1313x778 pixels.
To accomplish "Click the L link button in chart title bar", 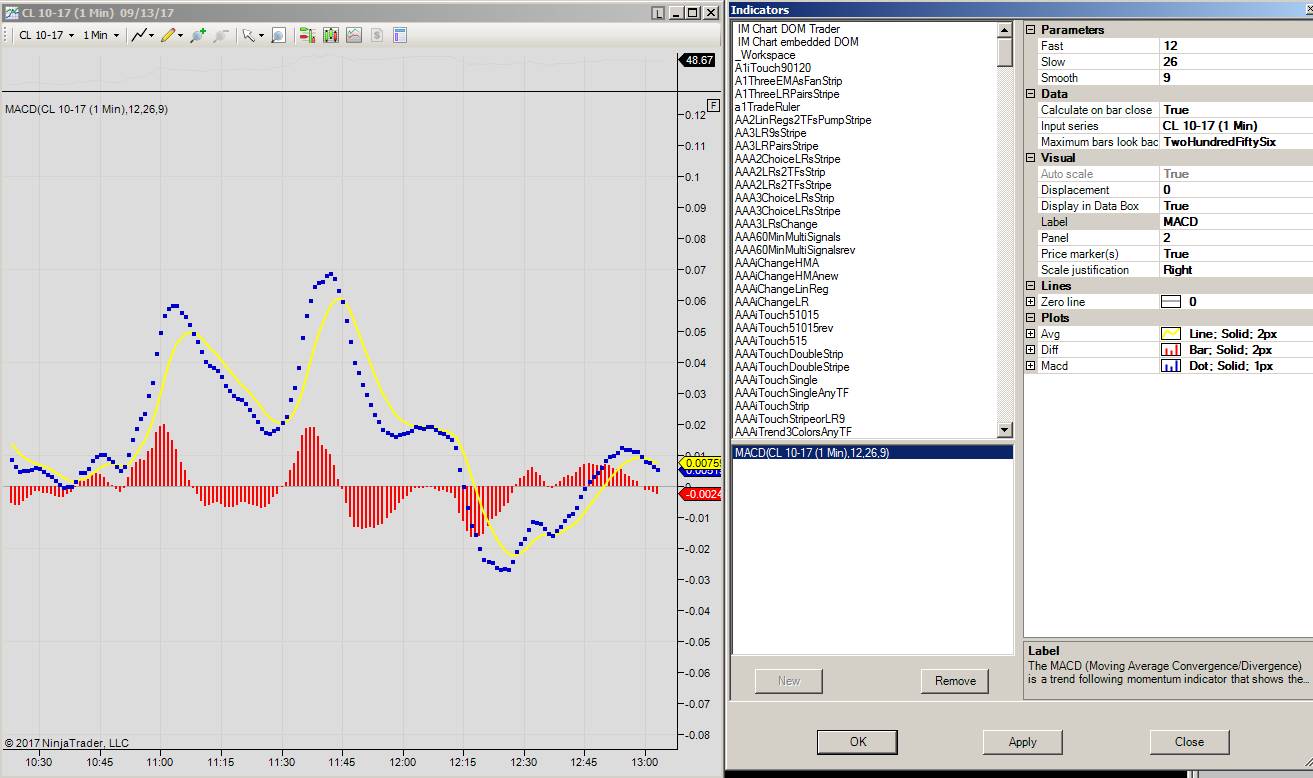I will point(656,13).
